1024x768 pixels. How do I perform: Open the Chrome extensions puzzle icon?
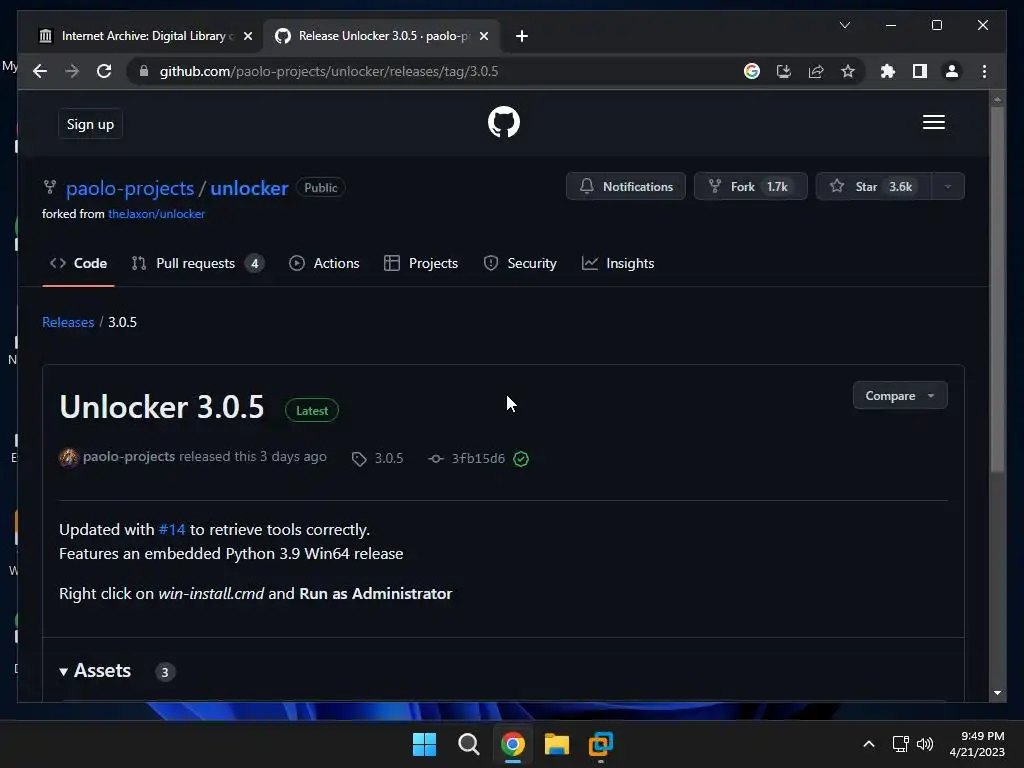coord(888,71)
